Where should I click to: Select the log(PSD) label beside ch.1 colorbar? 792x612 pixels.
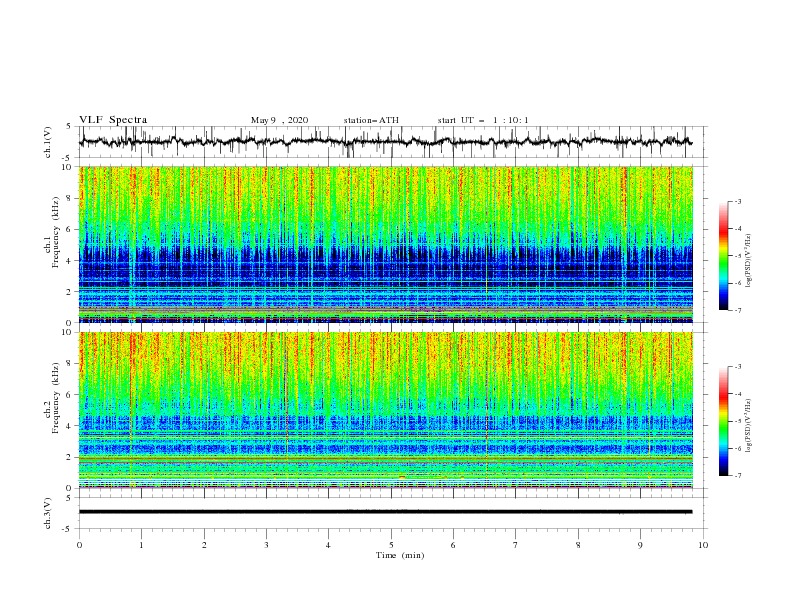(749, 261)
